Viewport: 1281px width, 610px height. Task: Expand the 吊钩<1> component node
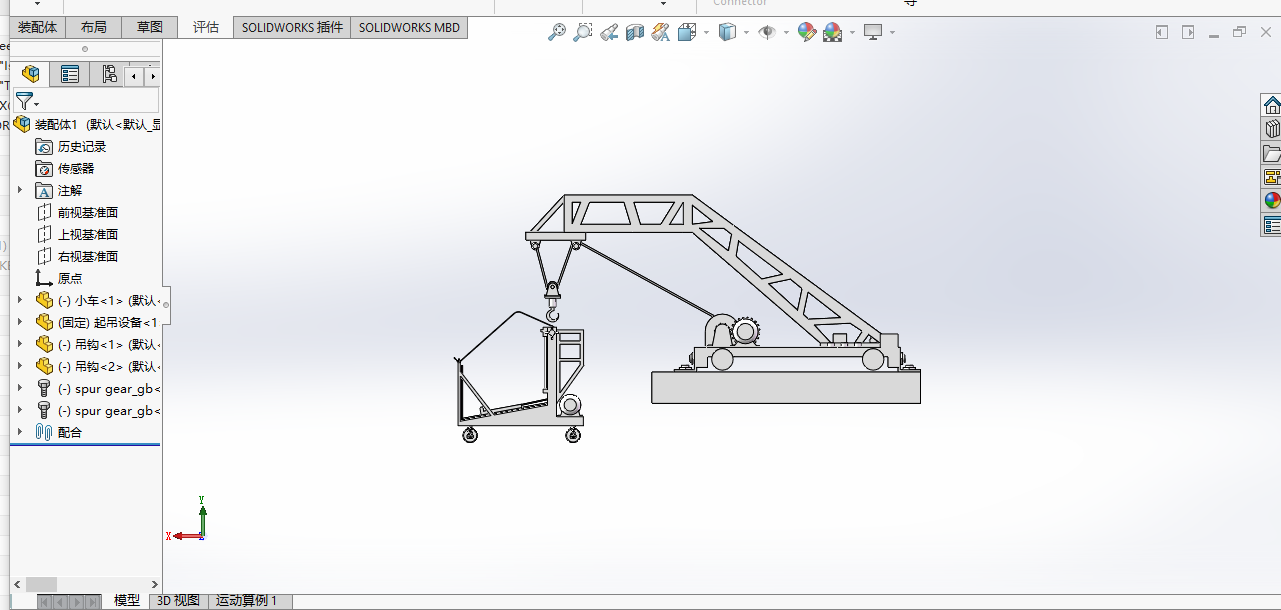pos(19,344)
